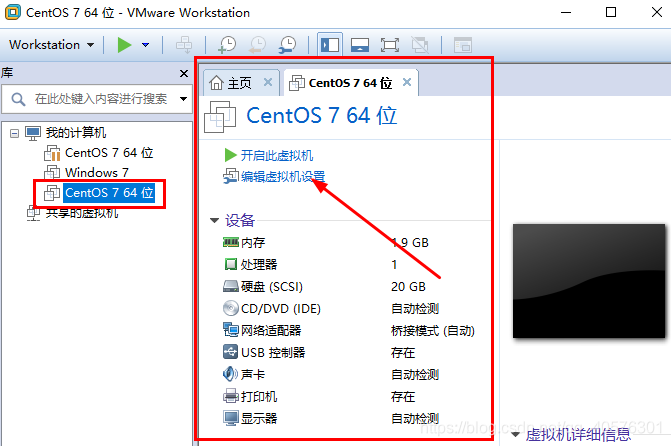Click the USB 控制器 icon
This screenshot has width=671, height=446.
(x=231, y=352)
